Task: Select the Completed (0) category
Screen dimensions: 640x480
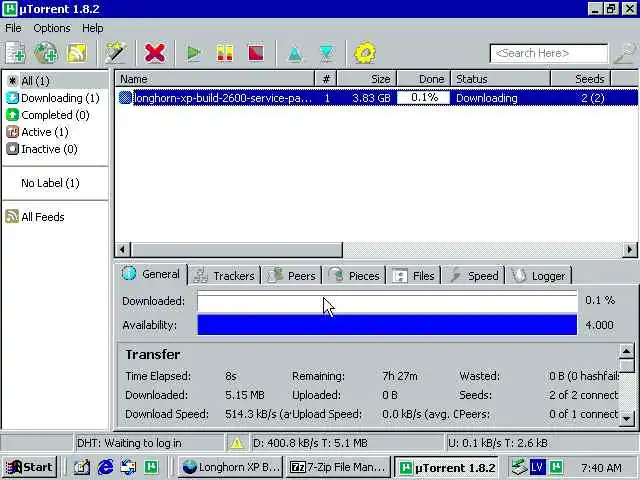Action: click(55, 115)
